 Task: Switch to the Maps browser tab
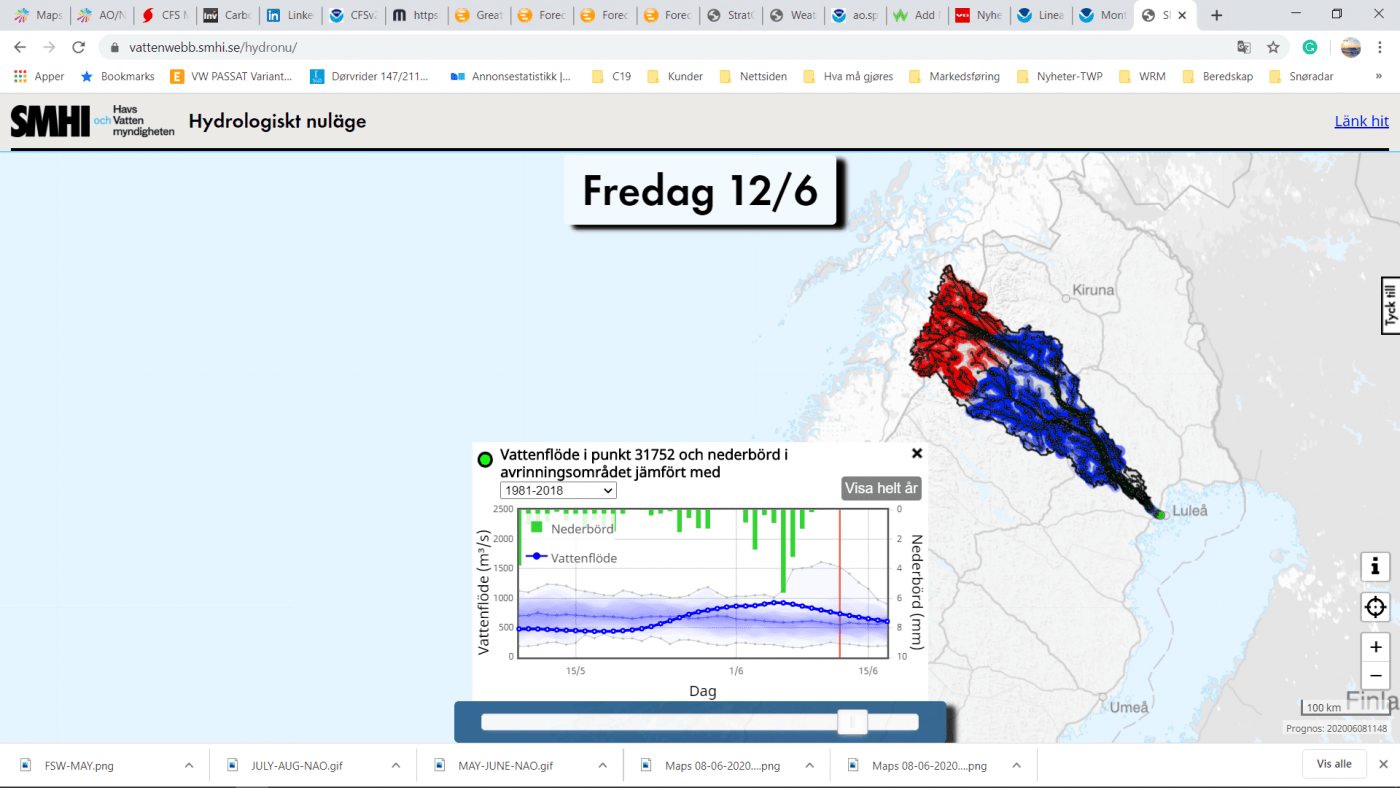tap(36, 15)
